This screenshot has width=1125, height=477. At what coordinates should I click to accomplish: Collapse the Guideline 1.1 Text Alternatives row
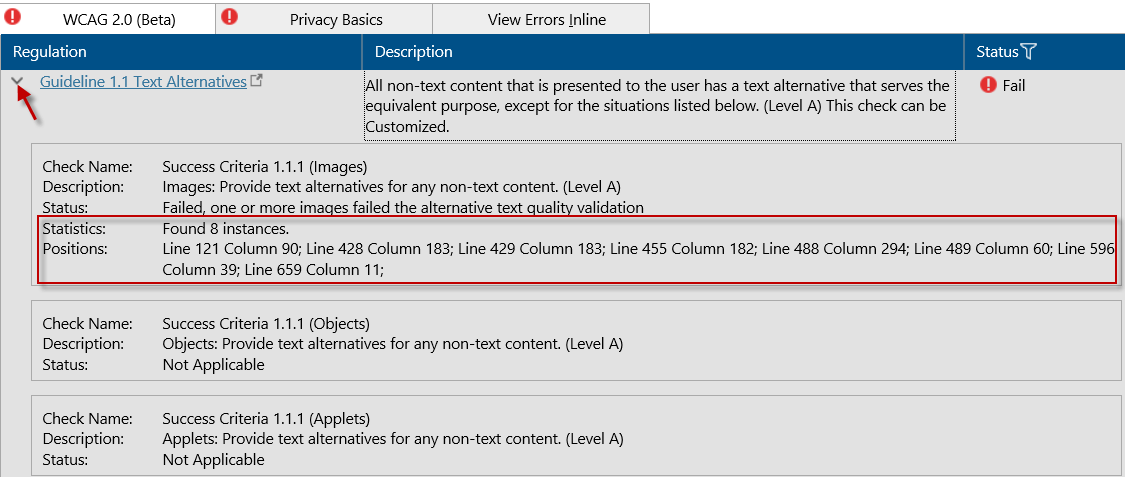click(x=19, y=82)
